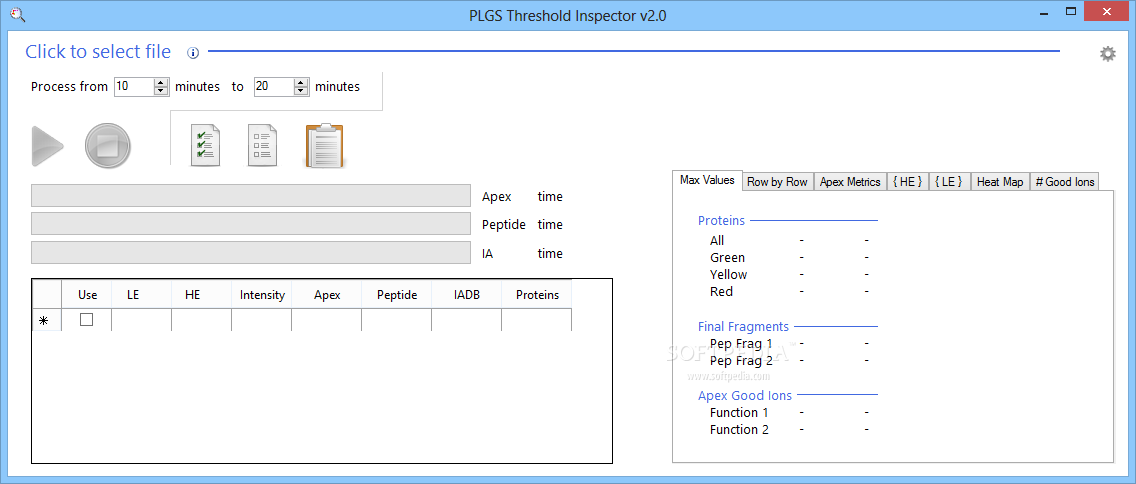Click the unchecked checklist document icon

[262, 146]
